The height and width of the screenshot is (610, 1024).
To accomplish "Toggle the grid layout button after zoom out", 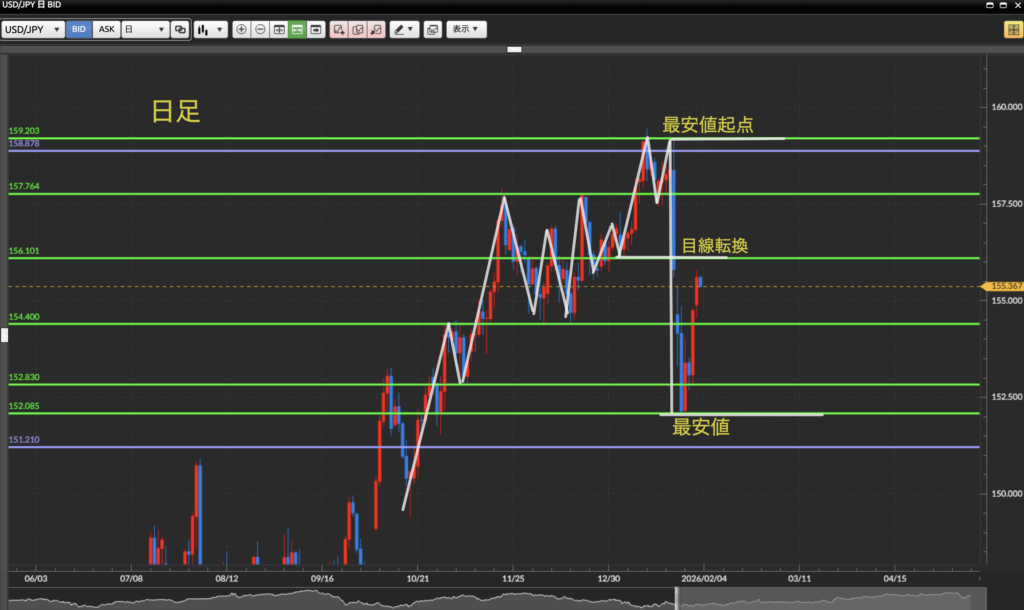I will [x=279, y=30].
